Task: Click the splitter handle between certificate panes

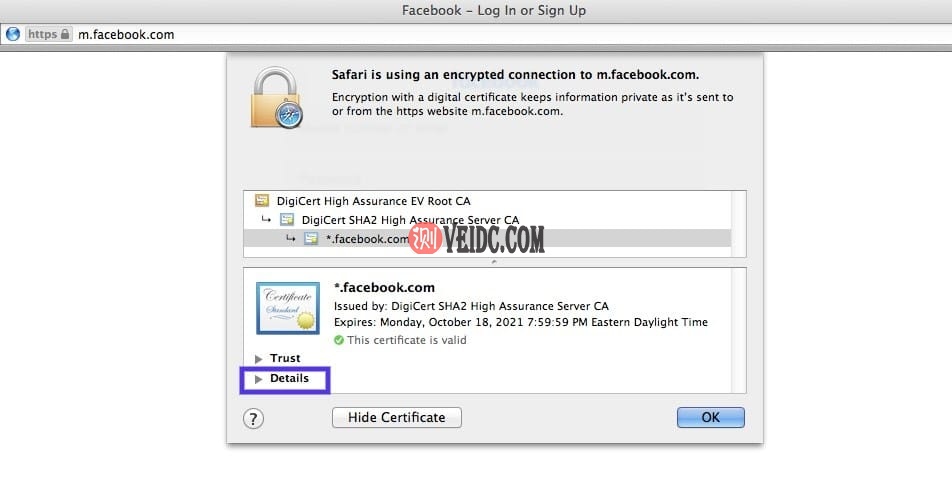Action: click(x=494, y=262)
